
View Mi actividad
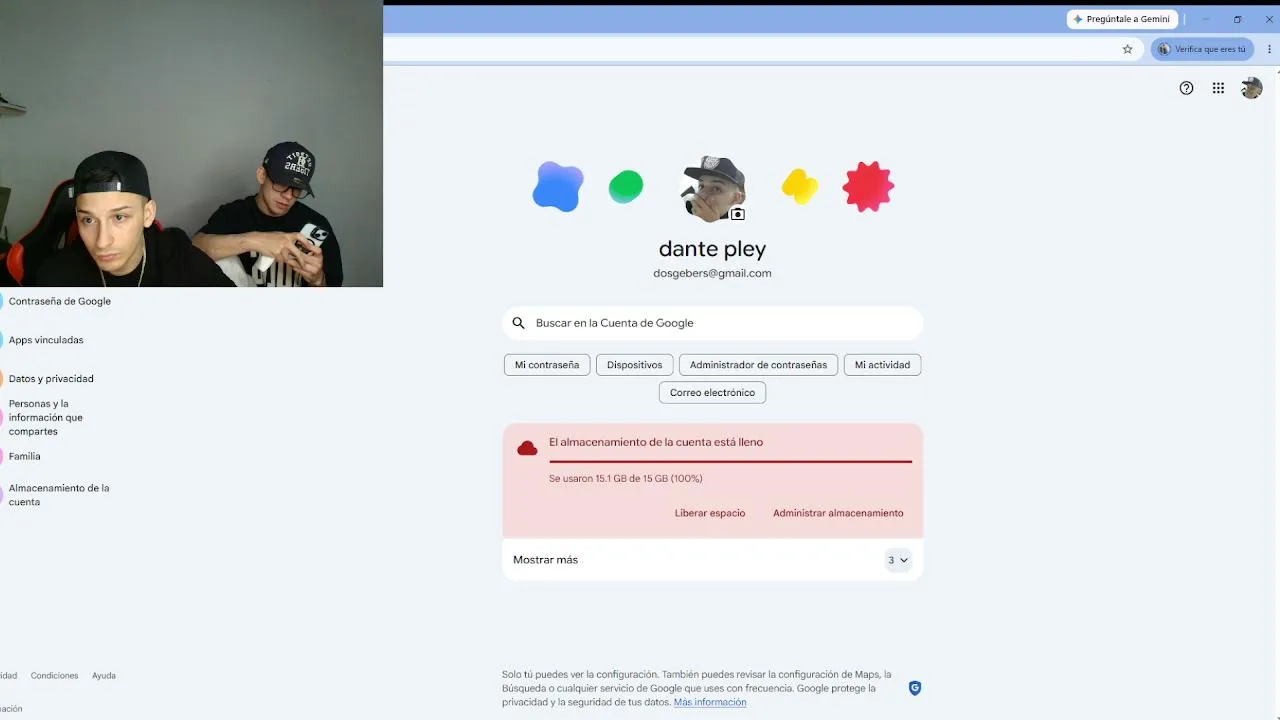coord(882,365)
